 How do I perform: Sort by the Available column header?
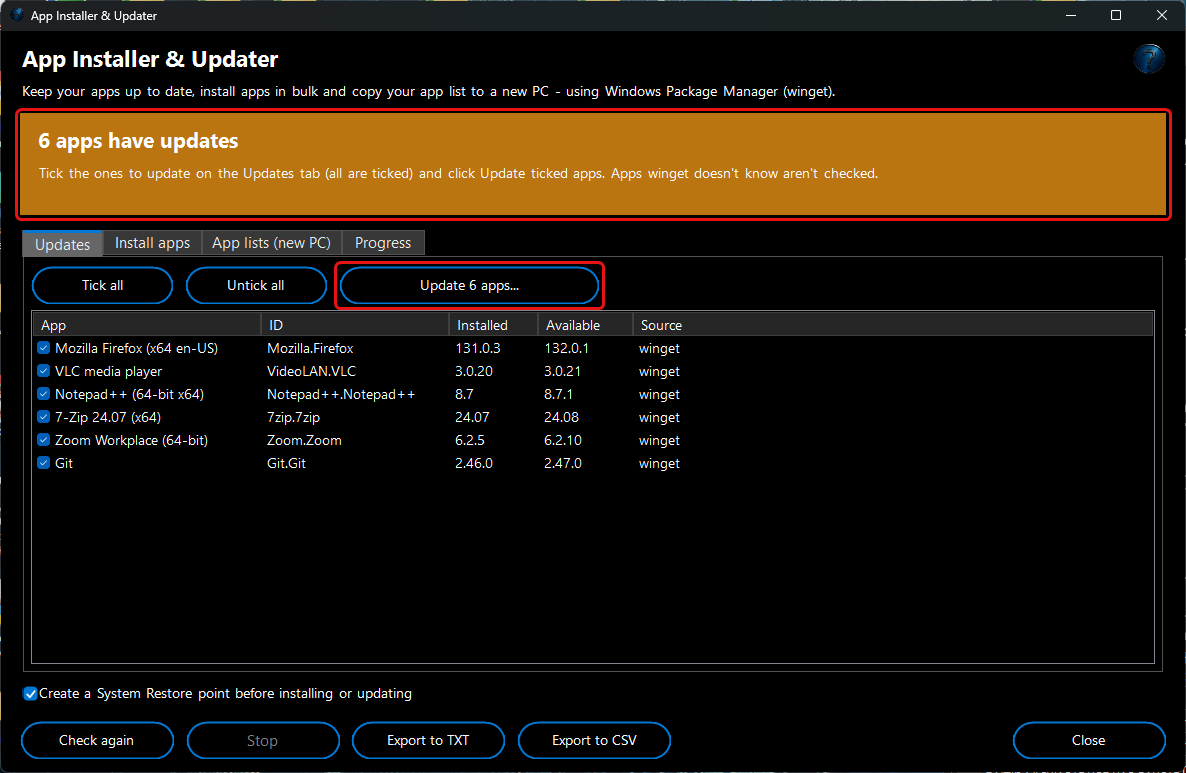[x=585, y=325]
